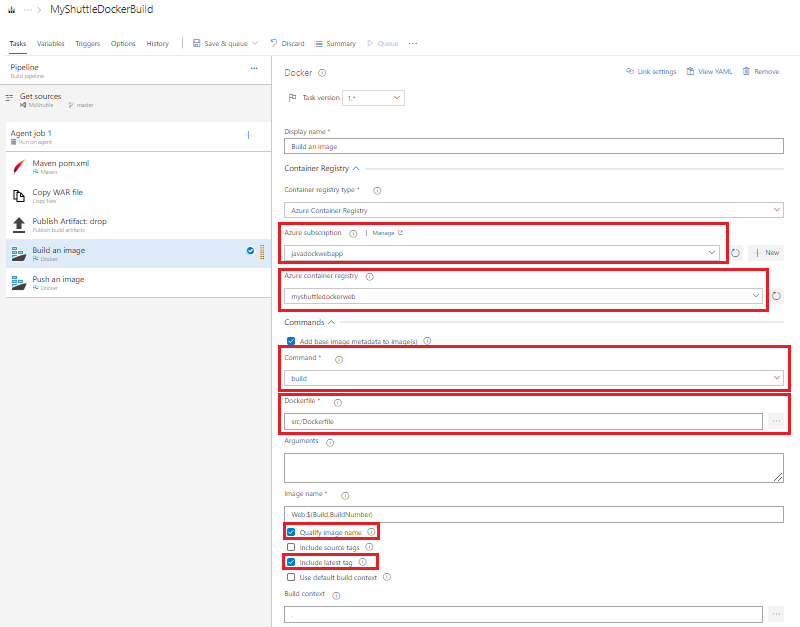
Task: Collapse the Commands section
Action: click(x=332, y=322)
